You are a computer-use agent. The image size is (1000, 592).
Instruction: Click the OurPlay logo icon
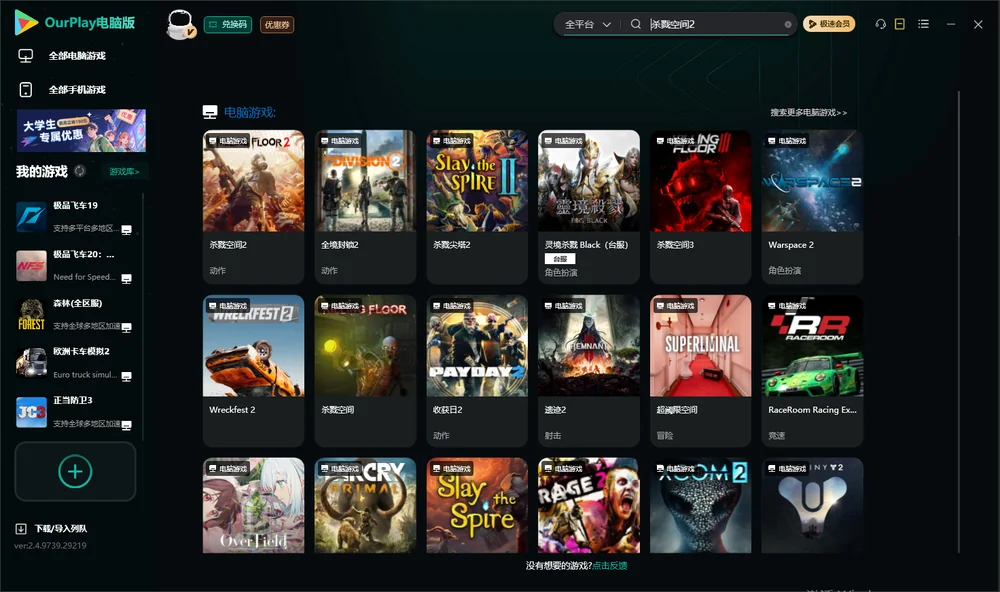(26, 23)
